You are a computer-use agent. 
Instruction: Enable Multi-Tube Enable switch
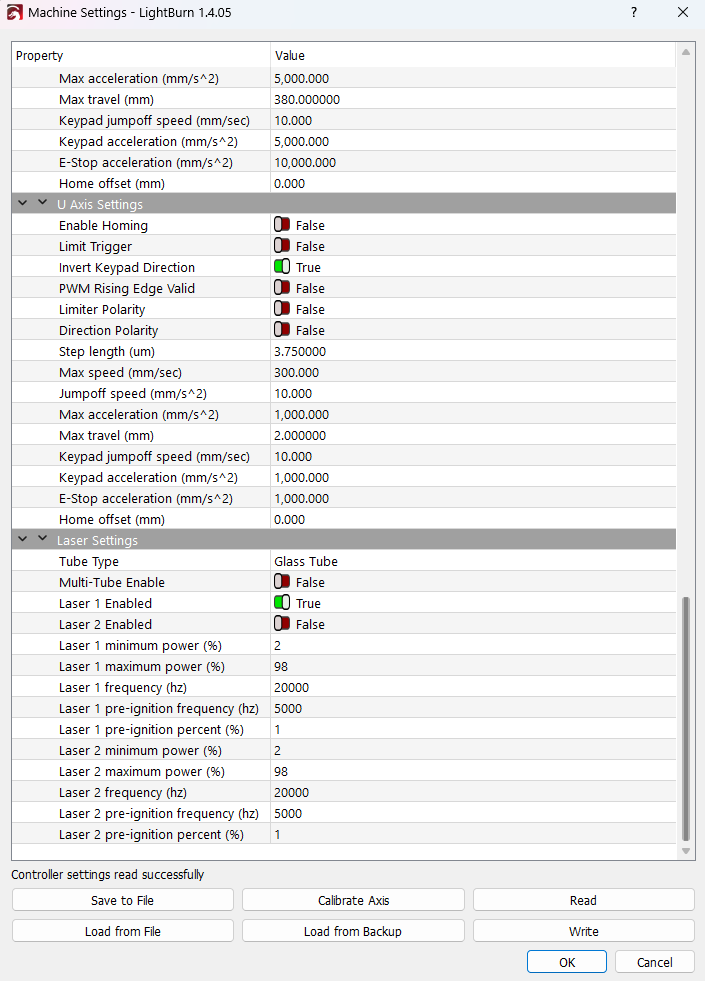pyautogui.click(x=281, y=582)
